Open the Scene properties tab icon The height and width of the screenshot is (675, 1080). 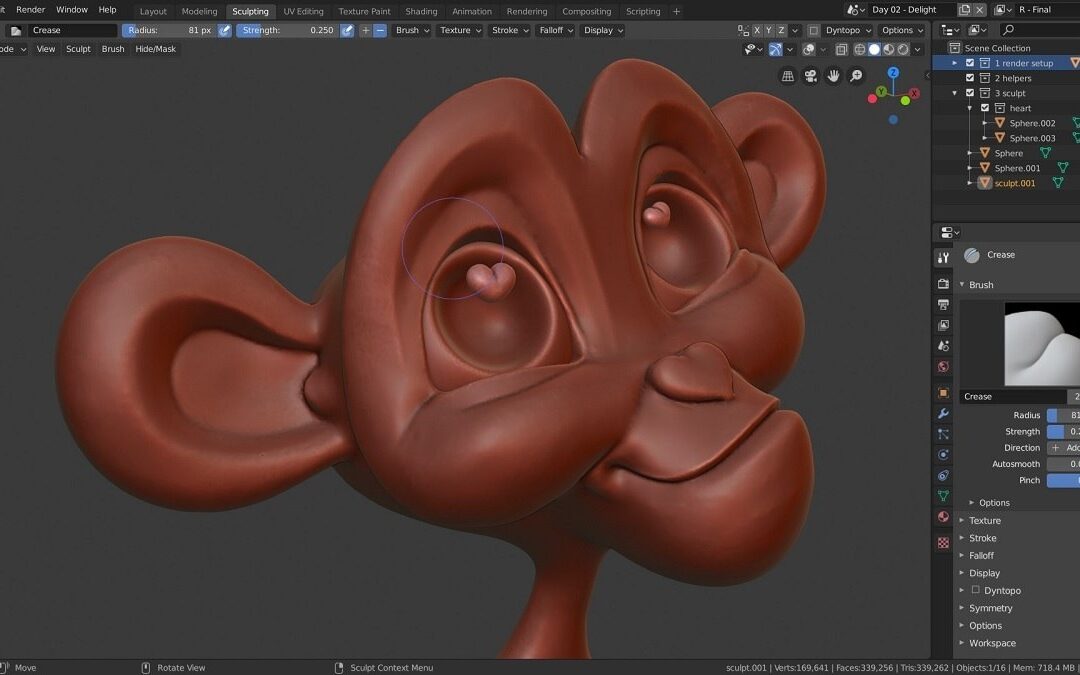coord(943,346)
